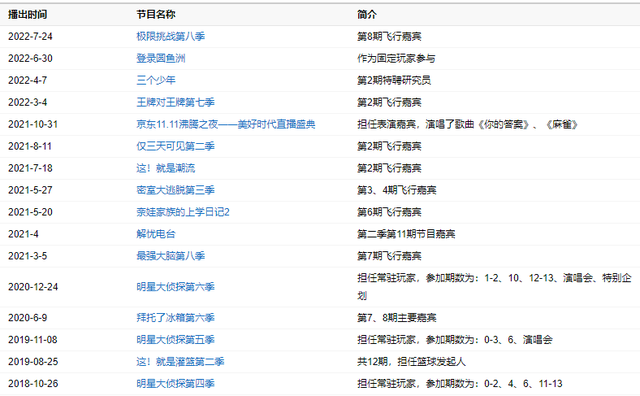Select the date 2022-7-24
The width and height of the screenshot is (640, 396).
pos(30,37)
